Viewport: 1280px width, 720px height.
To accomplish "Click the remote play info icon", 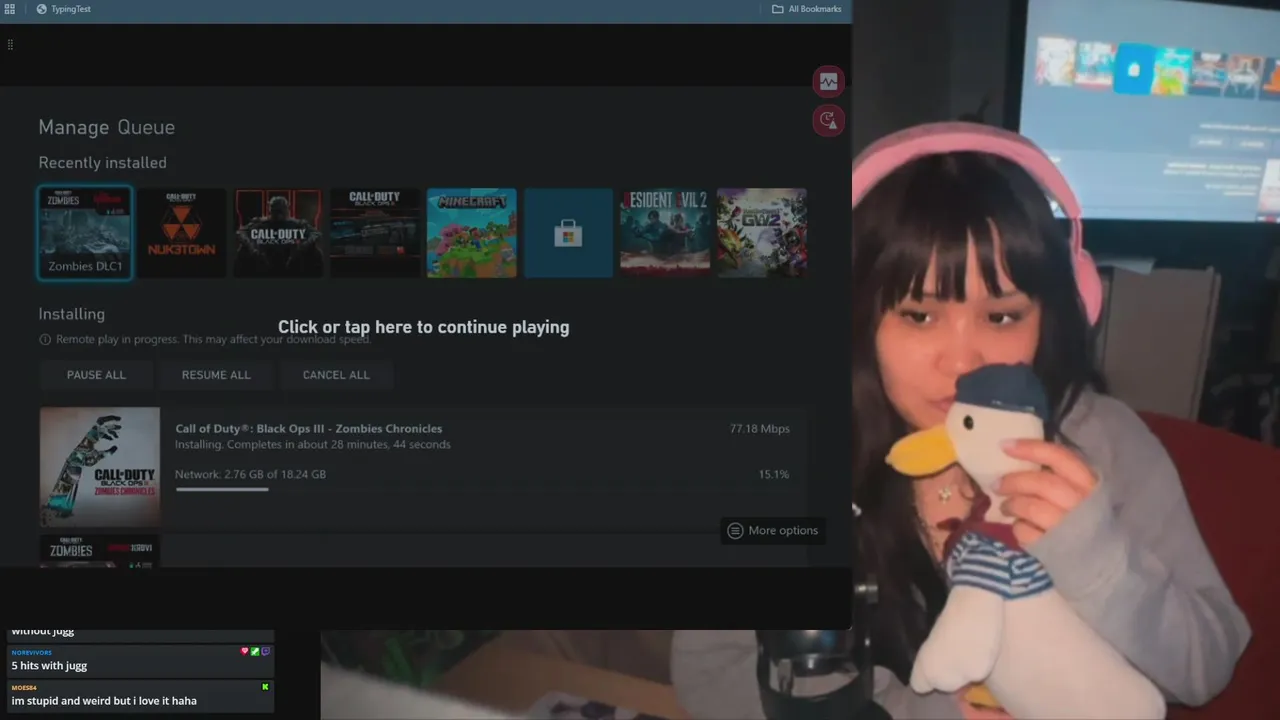I will point(45,340).
